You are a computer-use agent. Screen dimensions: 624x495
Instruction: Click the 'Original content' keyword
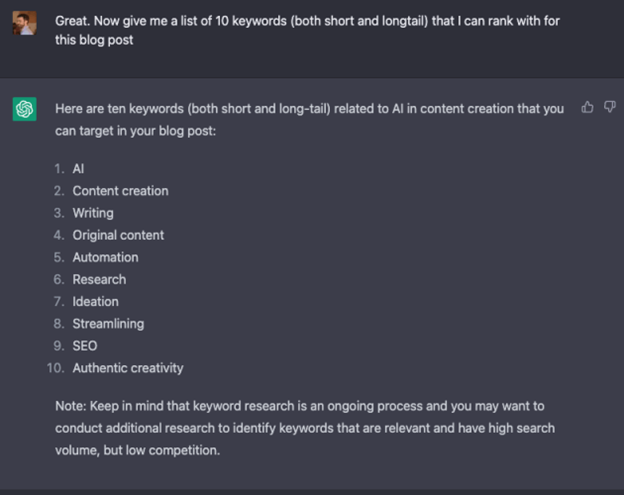118,235
